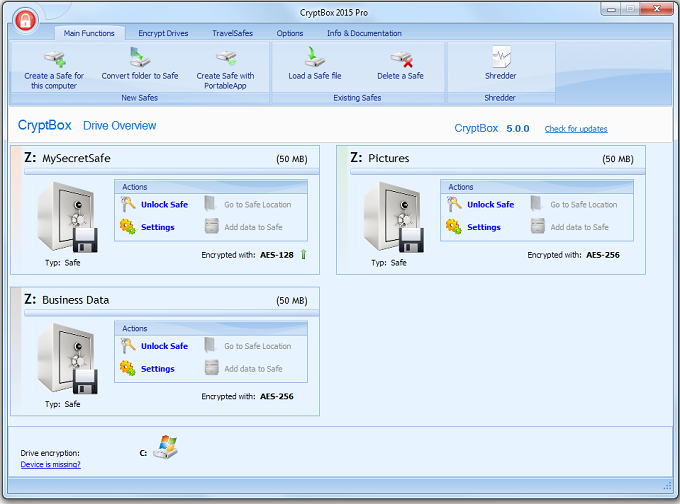The width and height of the screenshot is (680, 504).
Task: Open the Info & Documentation tab
Action: click(364, 33)
